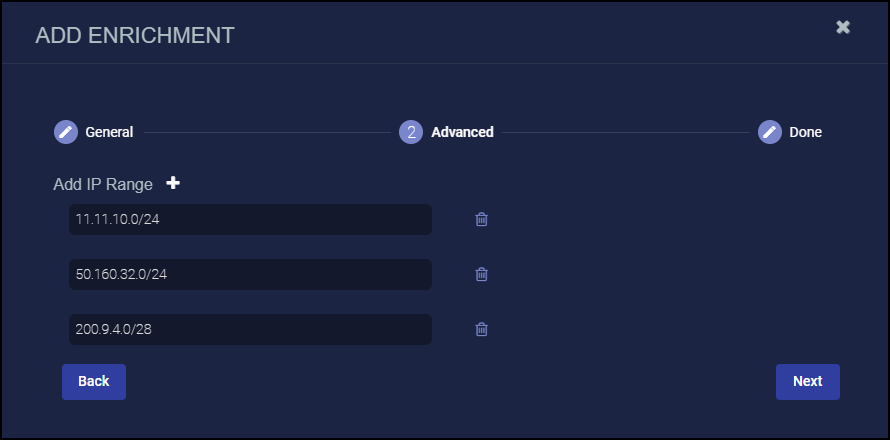Select the Advanced step label
Image resolution: width=890 pixels, height=440 pixels.
pos(462,132)
